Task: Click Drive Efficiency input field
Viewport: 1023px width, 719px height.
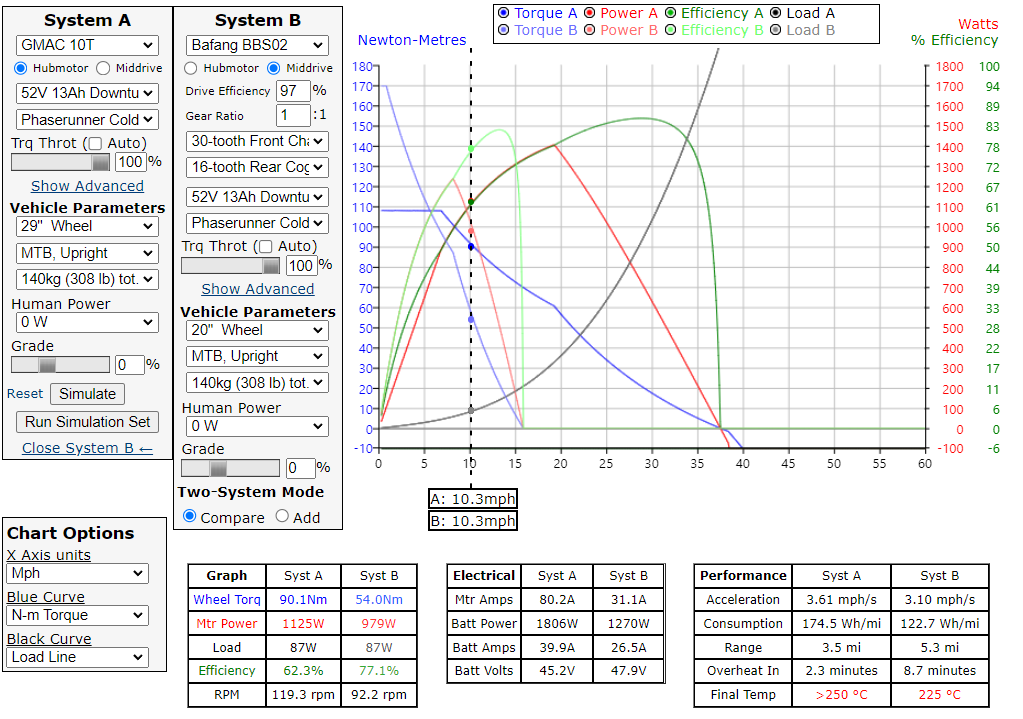Action: tap(293, 91)
